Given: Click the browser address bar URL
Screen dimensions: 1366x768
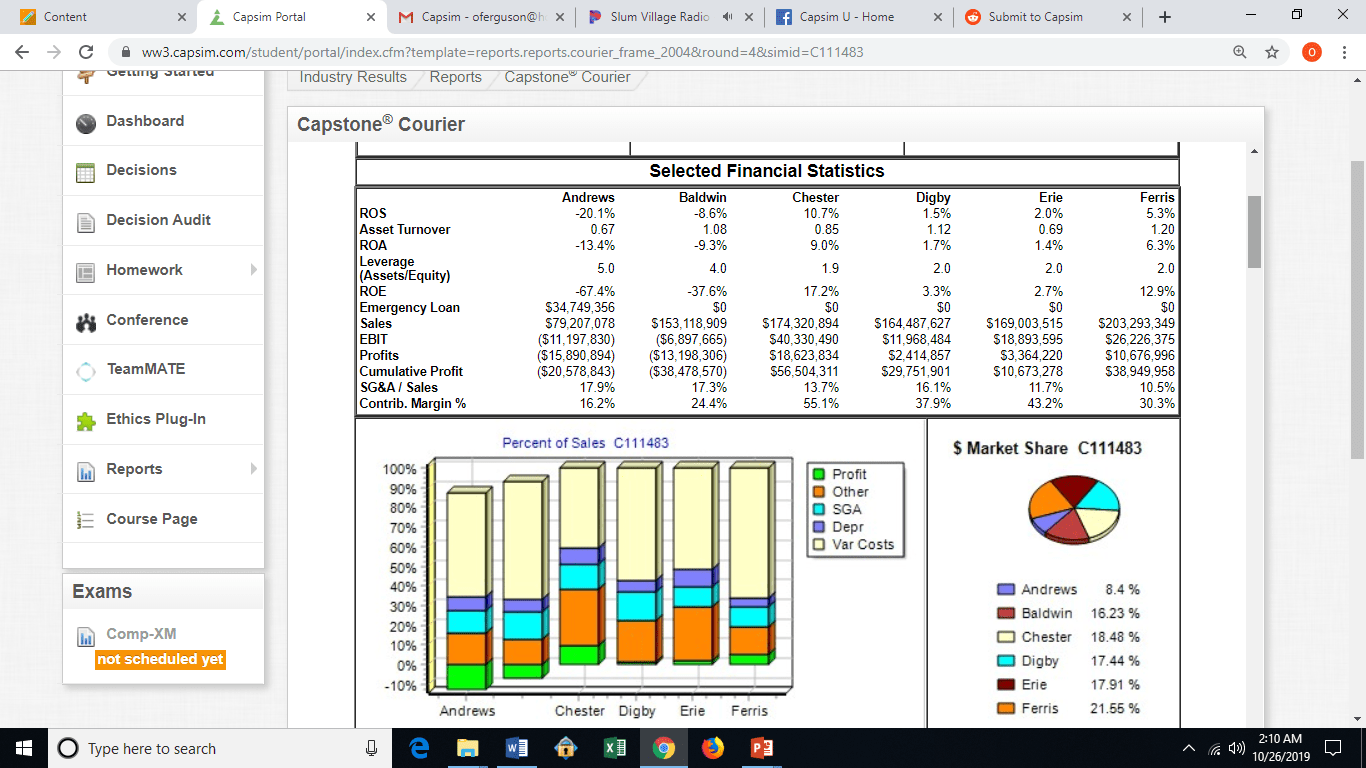Looking at the screenshot, I should point(503,52).
